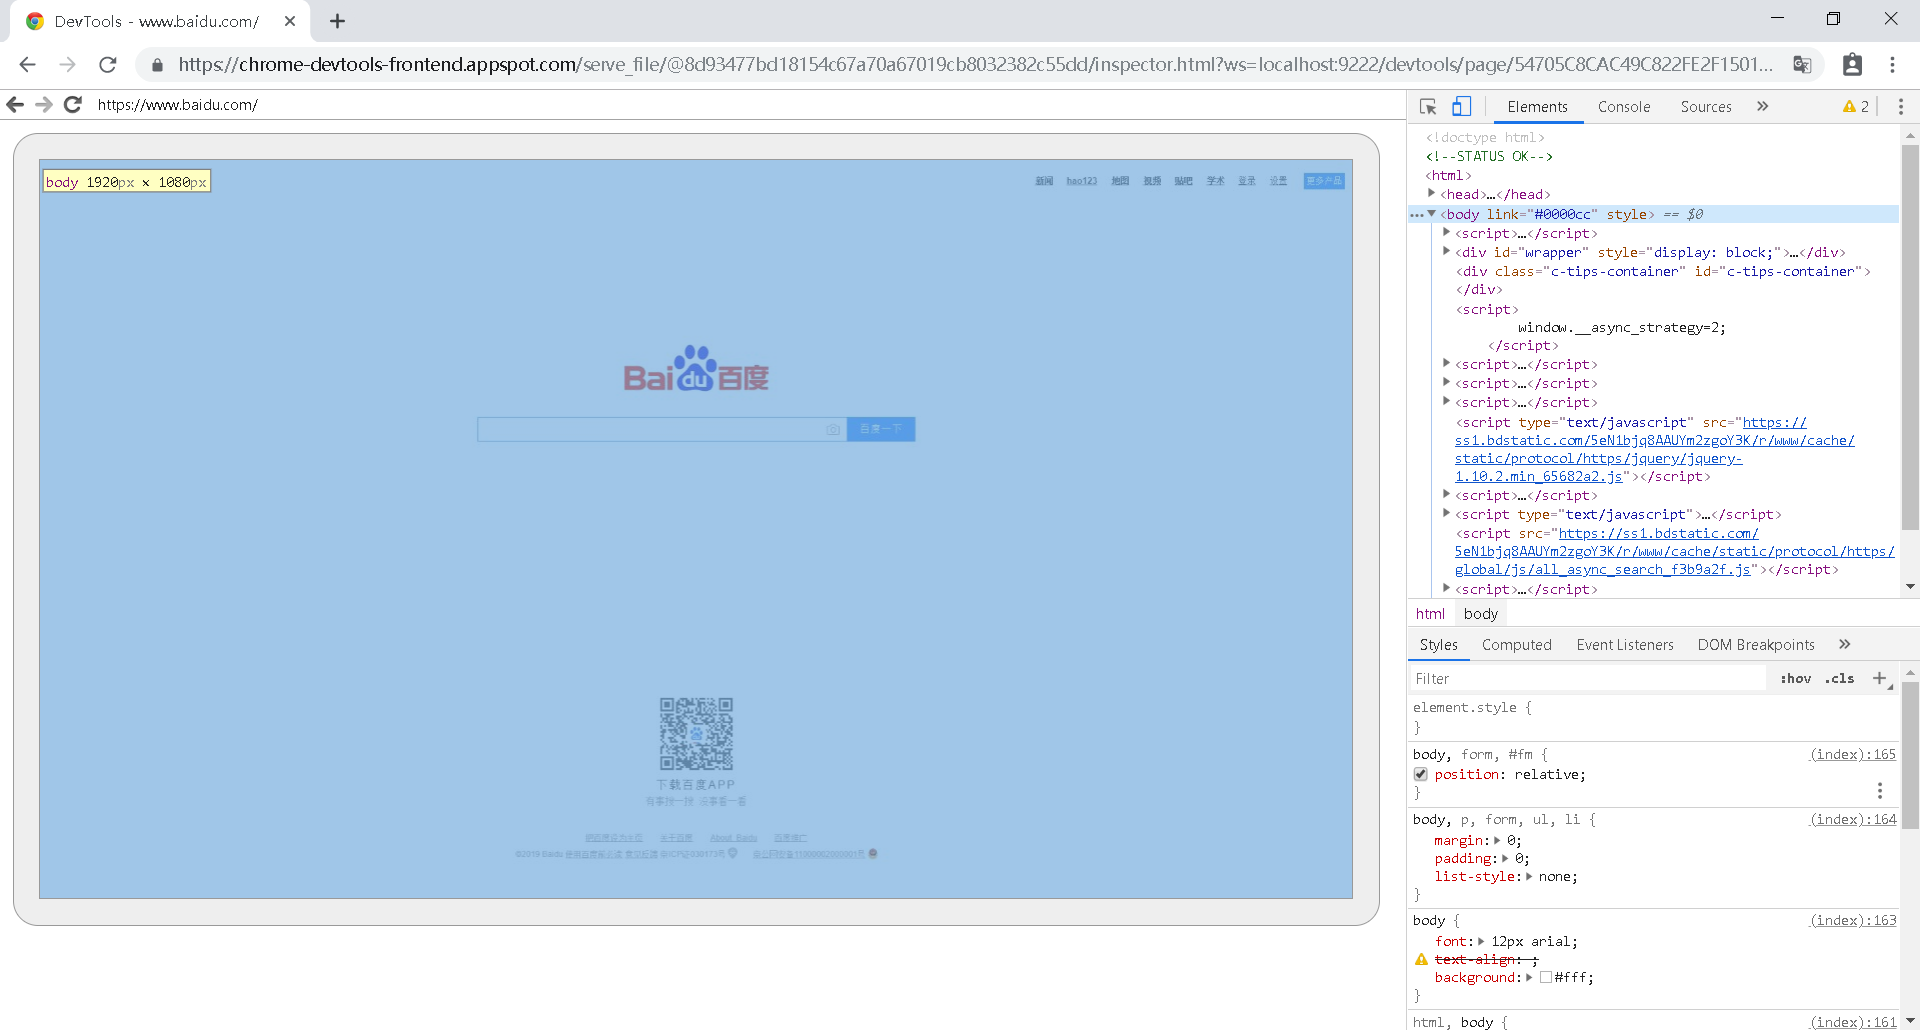Screen dimensions: 1920x1030
Task: Click the element.style rule block
Action: coord(1654,717)
